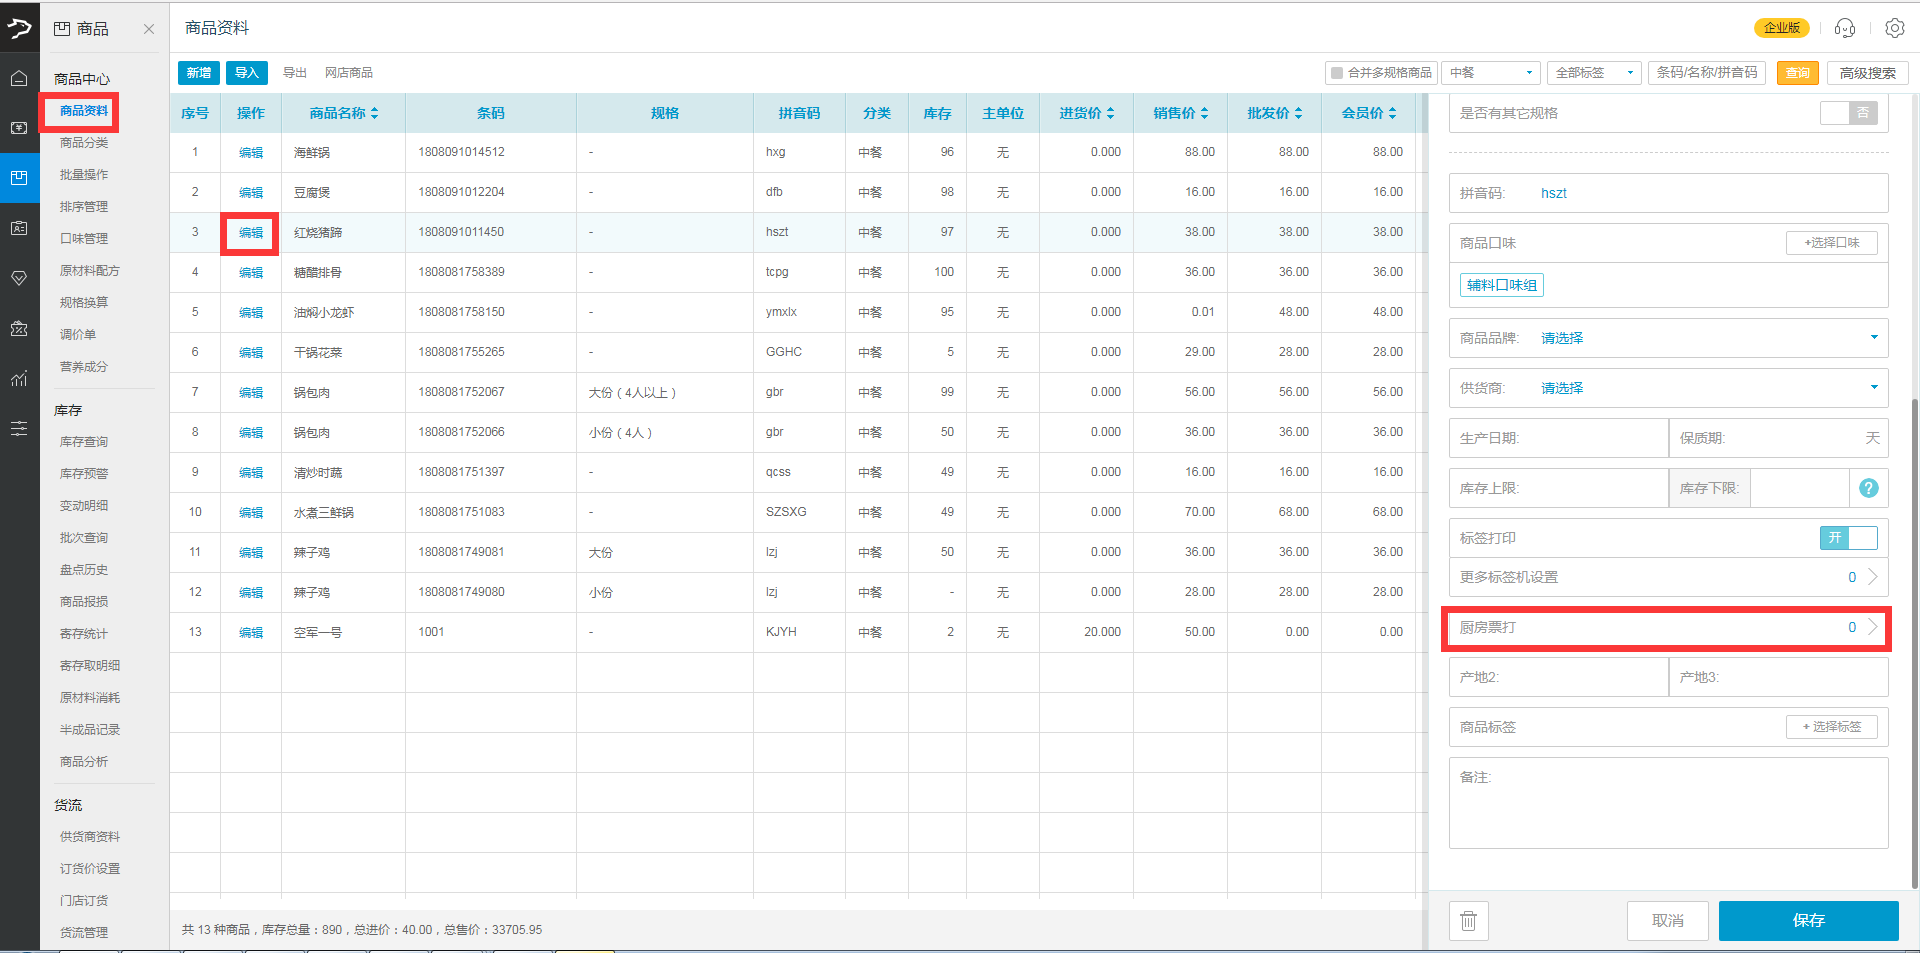Image resolution: width=1920 pixels, height=953 pixels.
Task: Click the product icon beside the 商品 panel title
Action: click(62, 29)
